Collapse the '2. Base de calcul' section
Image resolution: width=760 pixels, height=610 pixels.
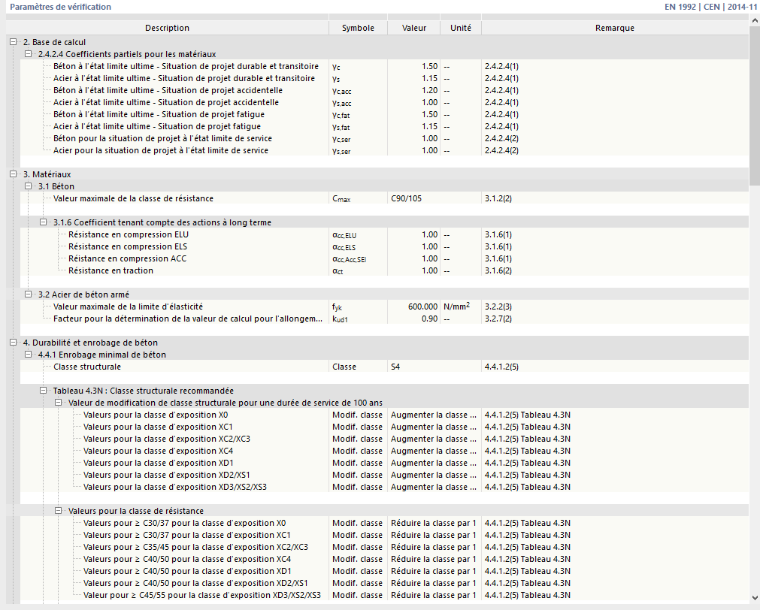tap(14, 42)
